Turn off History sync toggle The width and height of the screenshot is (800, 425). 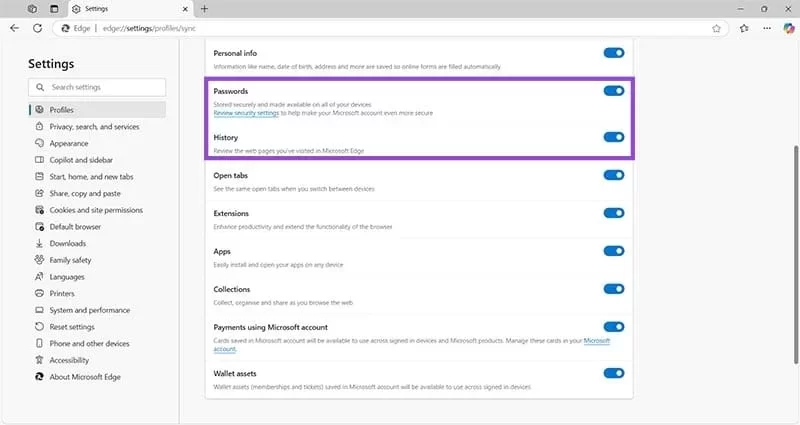pyautogui.click(x=614, y=137)
